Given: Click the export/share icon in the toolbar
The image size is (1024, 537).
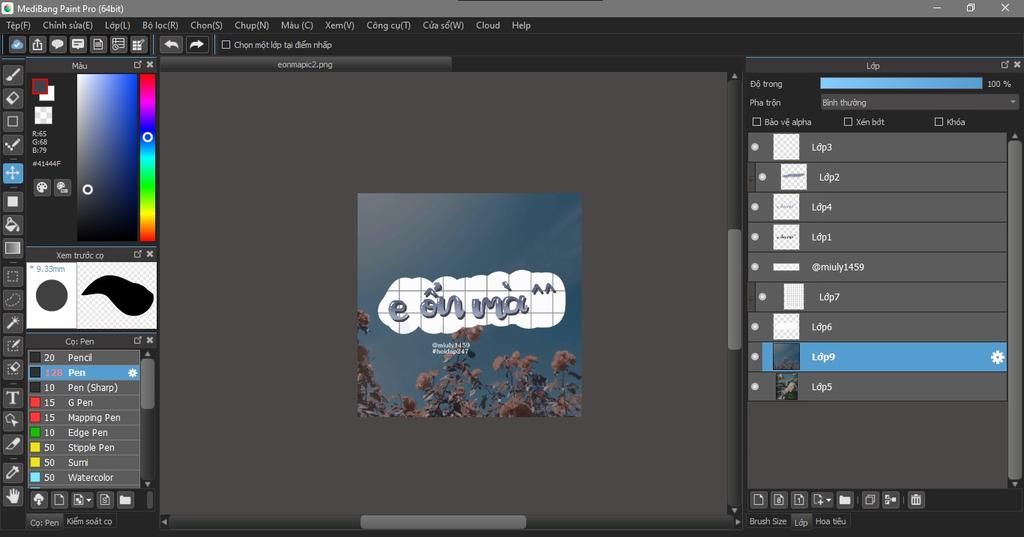Looking at the screenshot, I should click(37, 44).
